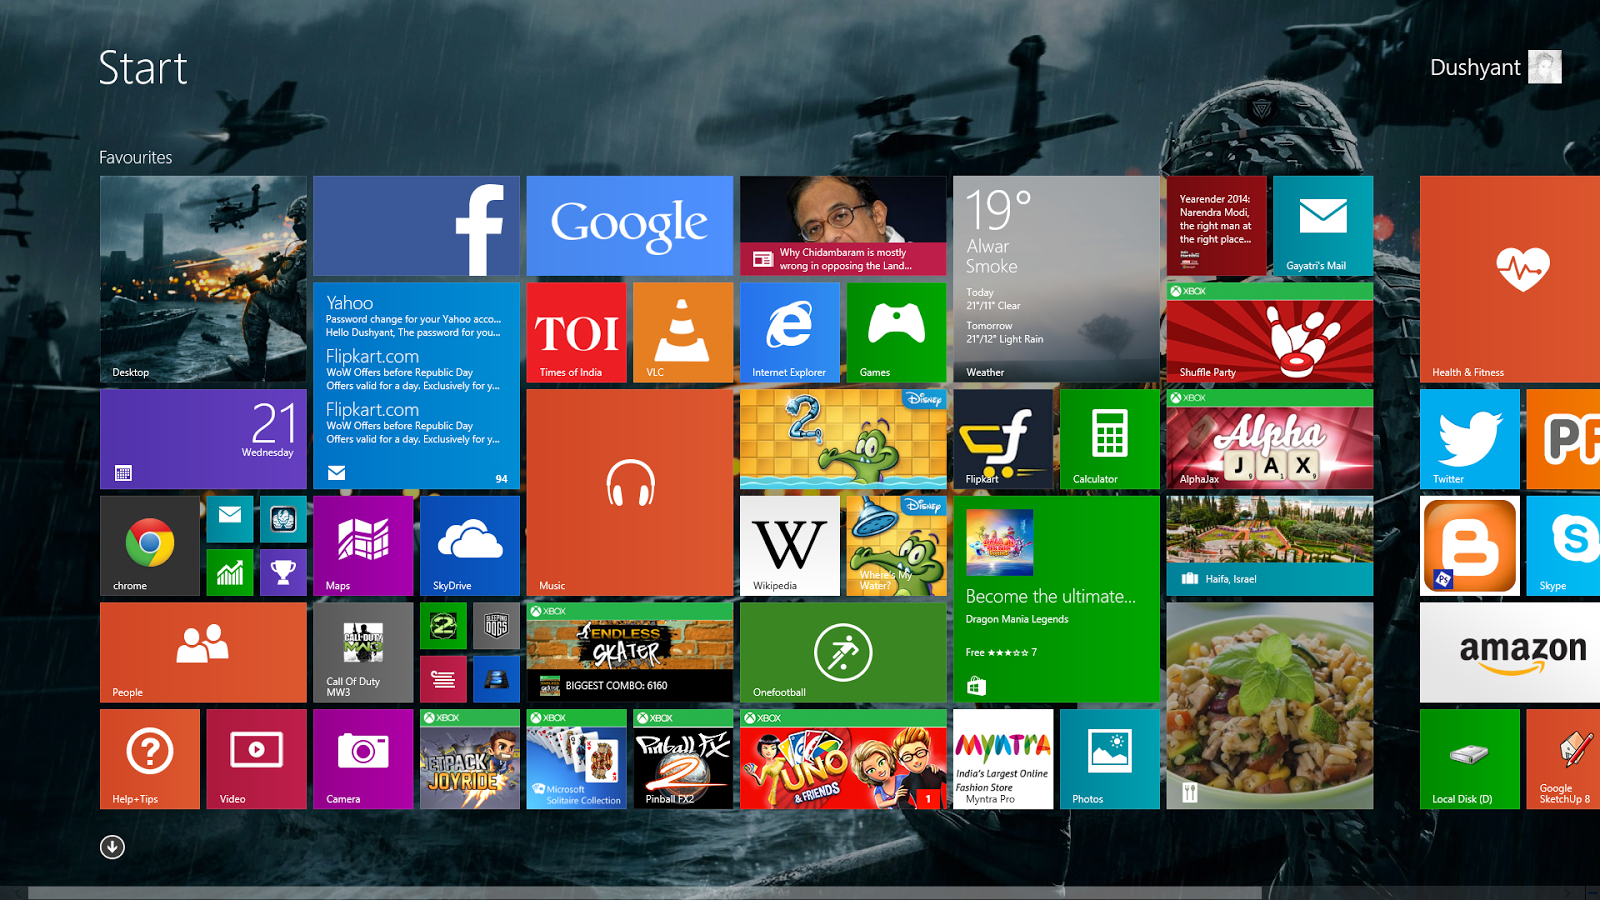Open the small Sports trophy tile
The image size is (1600, 900).
(x=283, y=573)
